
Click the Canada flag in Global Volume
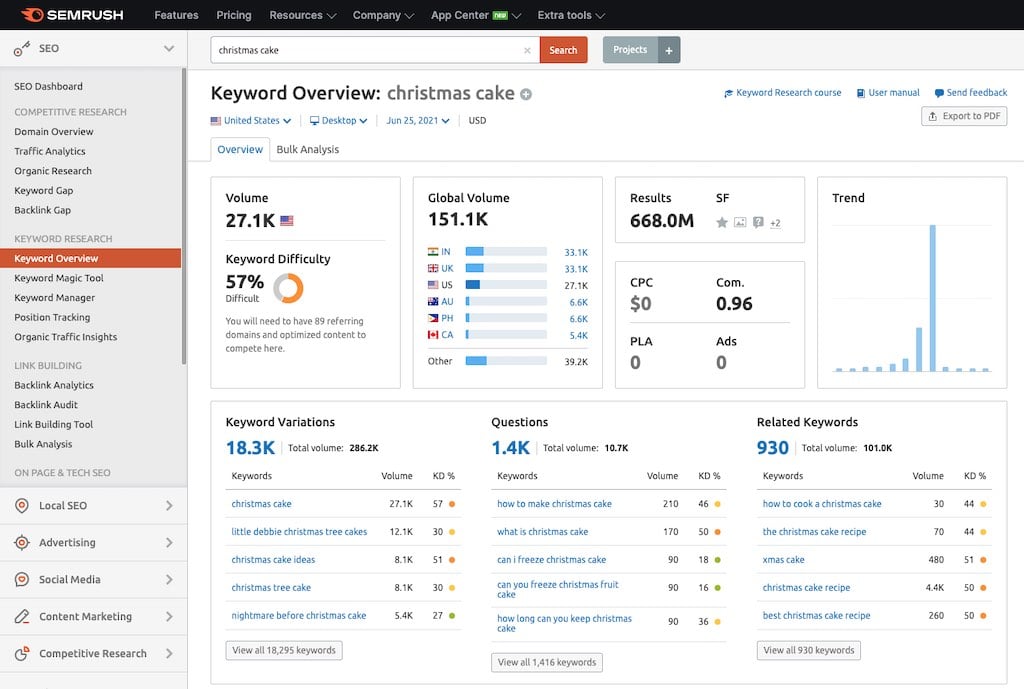pyautogui.click(x=433, y=335)
